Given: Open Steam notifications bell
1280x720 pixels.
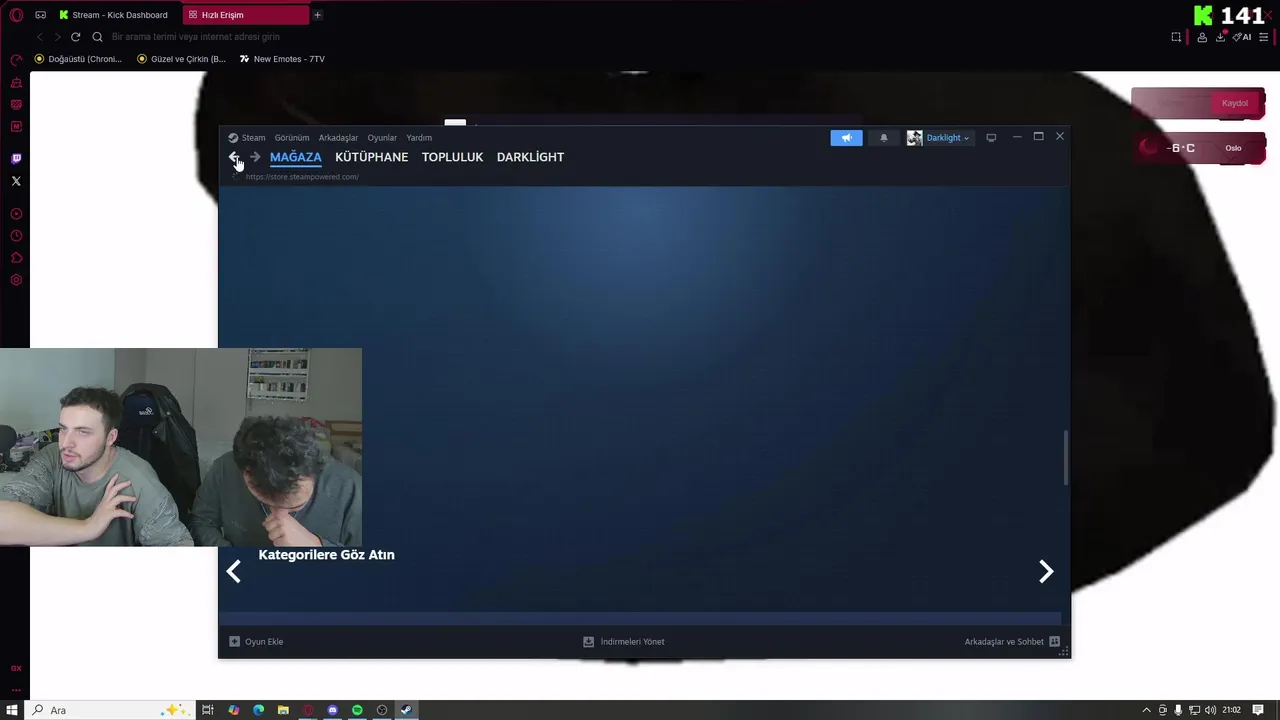Looking at the screenshot, I should coord(883,138).
